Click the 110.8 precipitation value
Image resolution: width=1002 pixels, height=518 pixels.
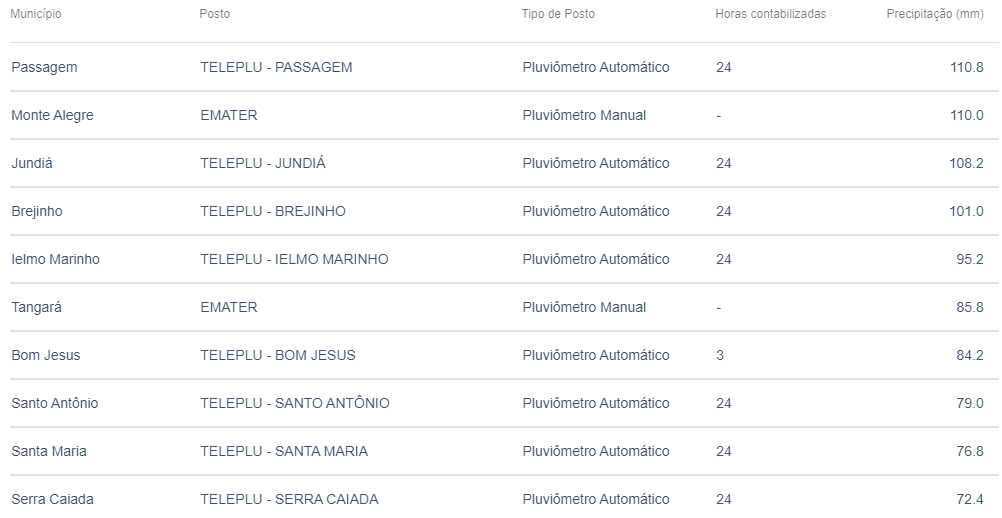967,67
